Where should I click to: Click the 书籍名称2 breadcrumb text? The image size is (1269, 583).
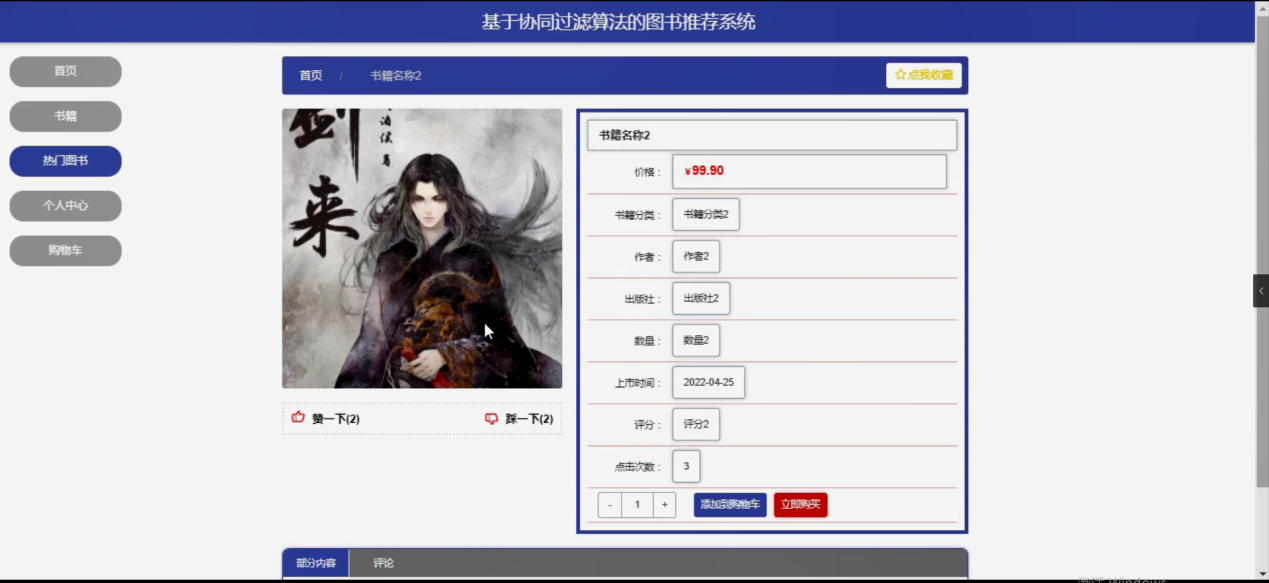tap(396, 76)
